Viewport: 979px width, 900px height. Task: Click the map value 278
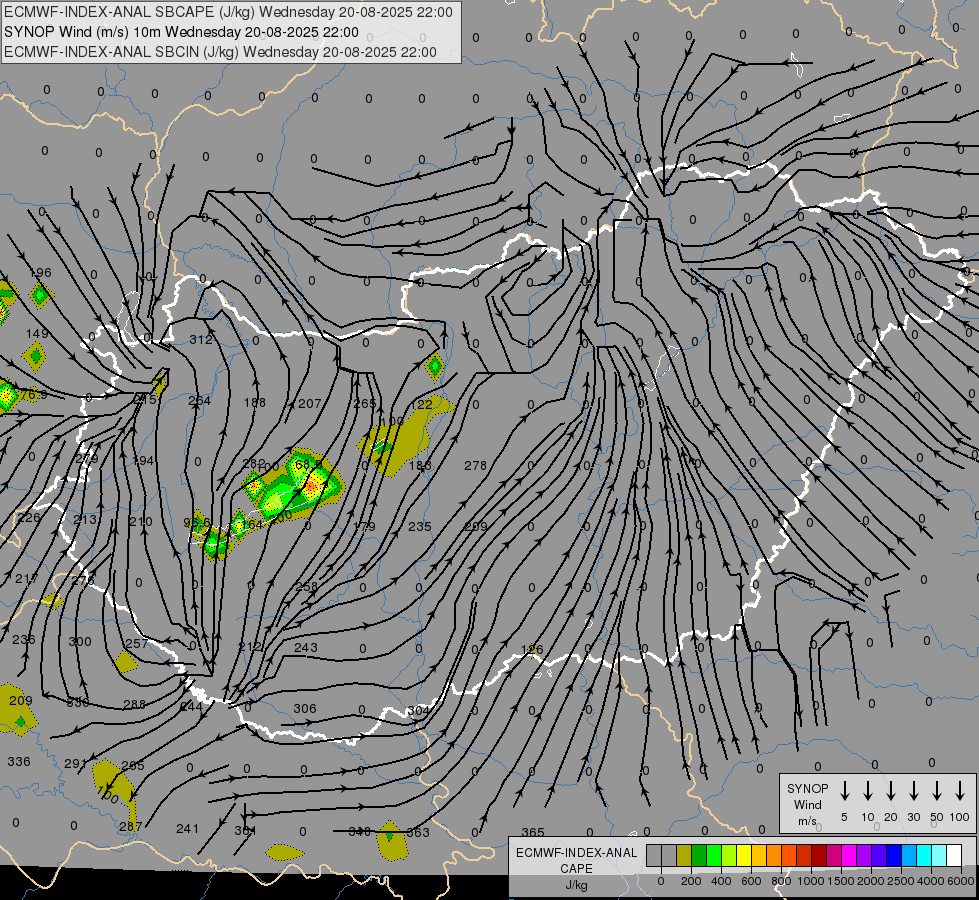476,465
